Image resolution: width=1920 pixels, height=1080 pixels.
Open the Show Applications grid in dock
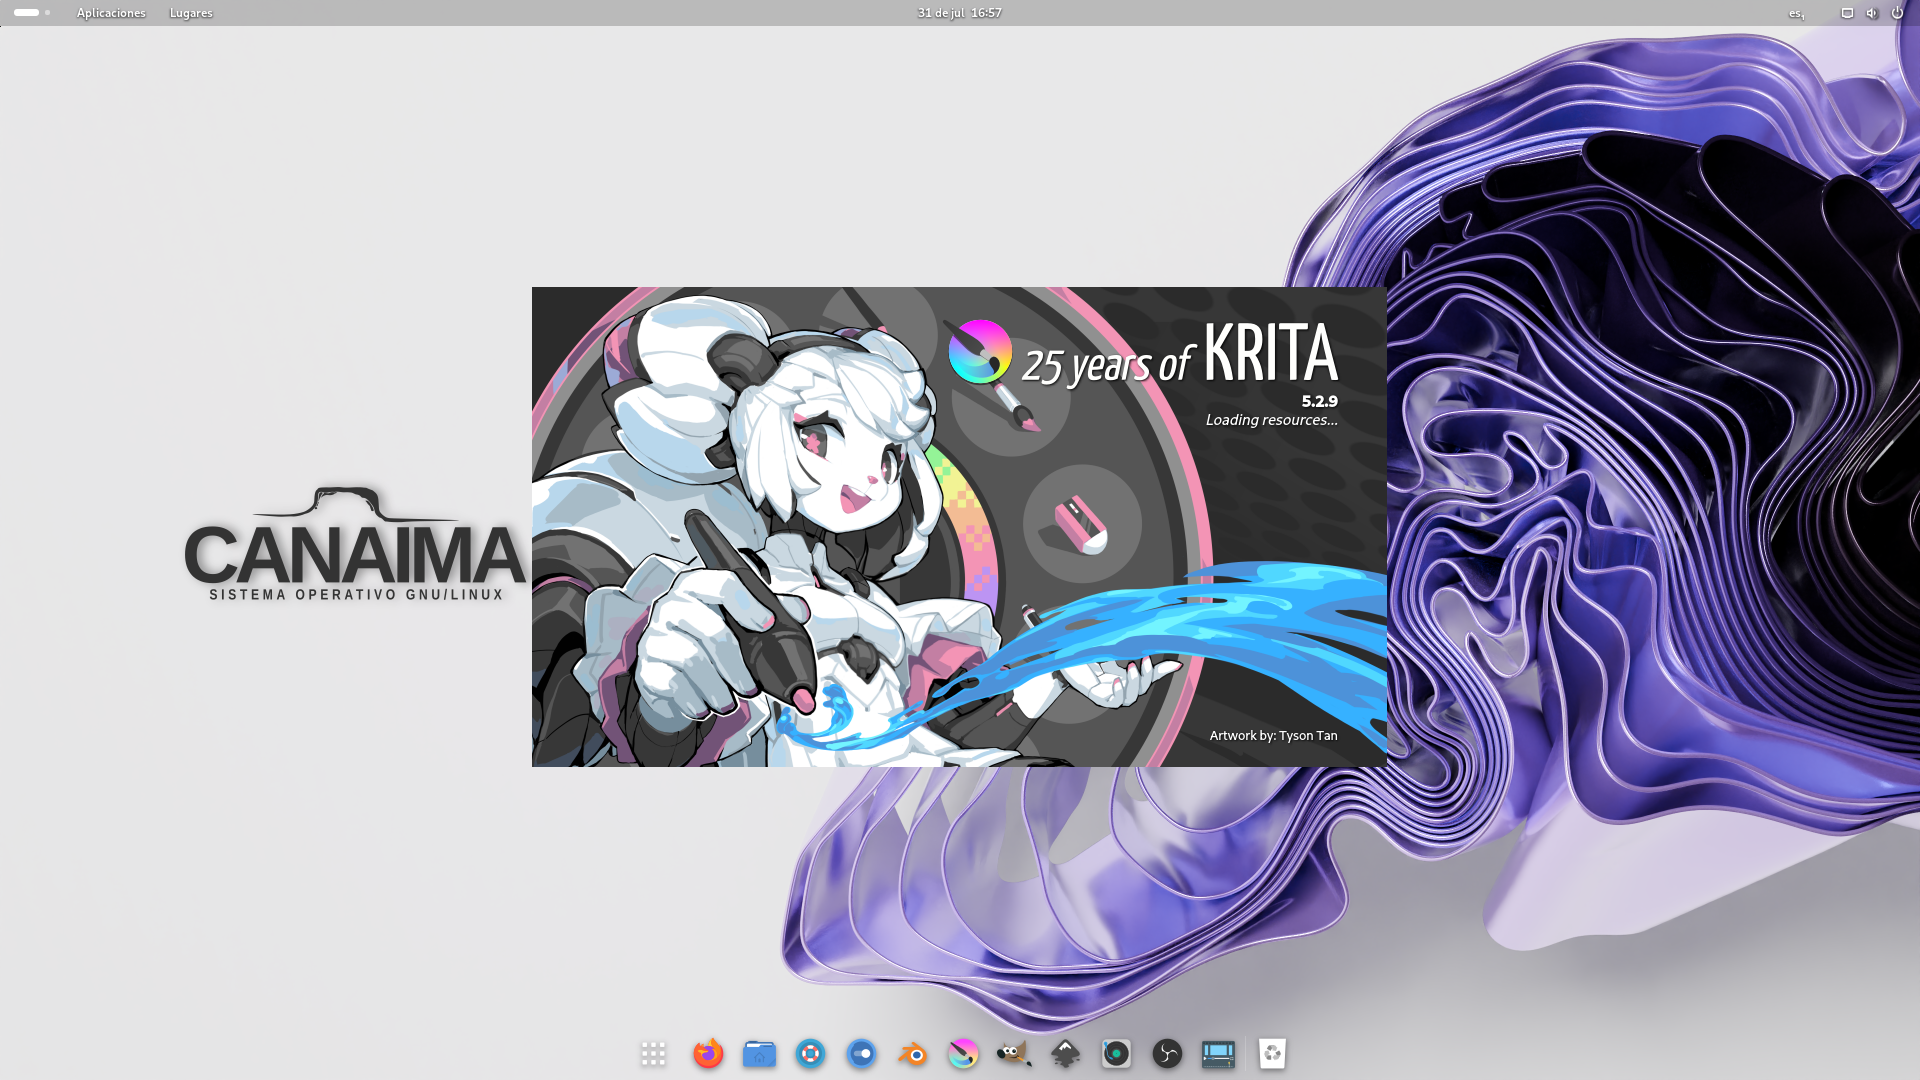pyautogui.click(x=653, y=1053)
